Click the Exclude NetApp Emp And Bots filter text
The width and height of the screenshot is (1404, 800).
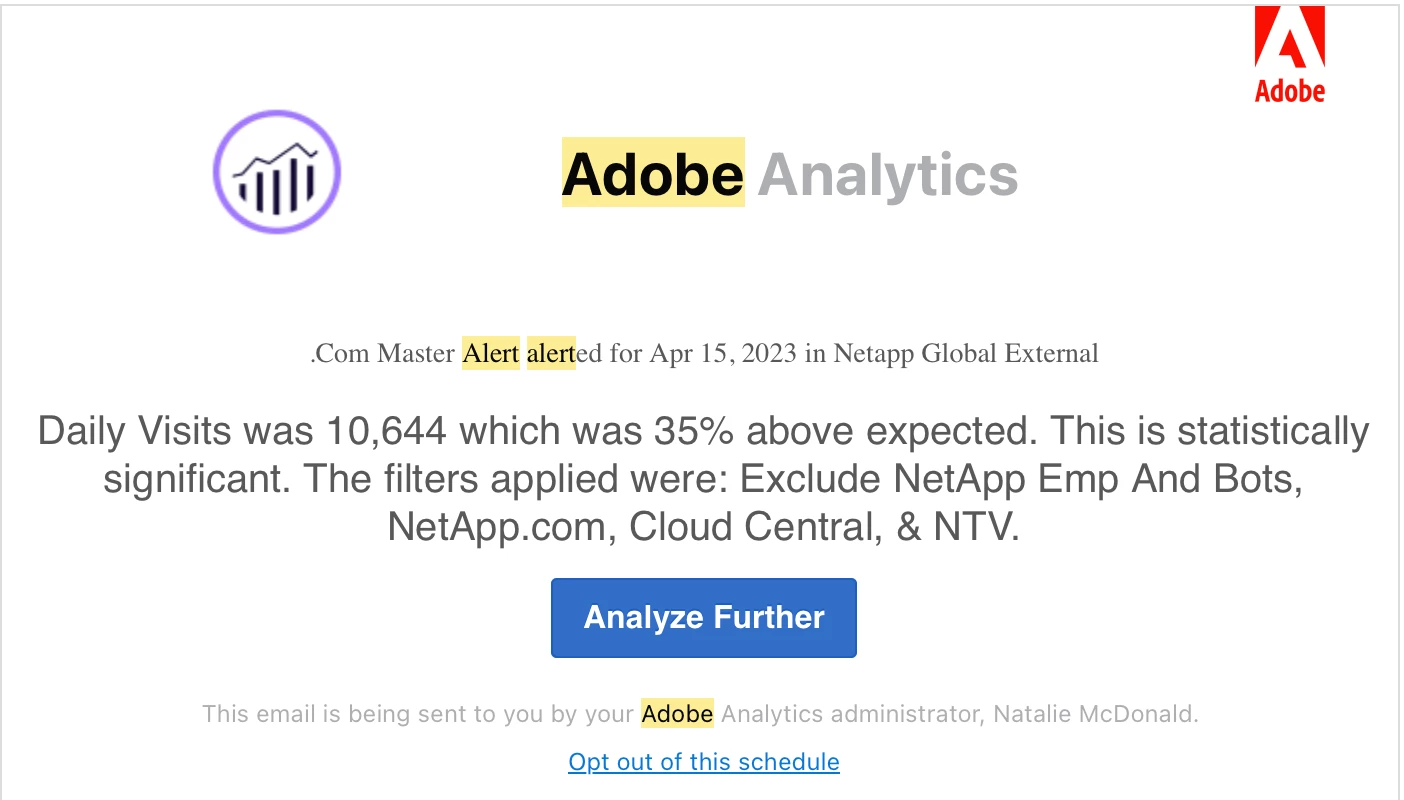tap(1020, 480)
